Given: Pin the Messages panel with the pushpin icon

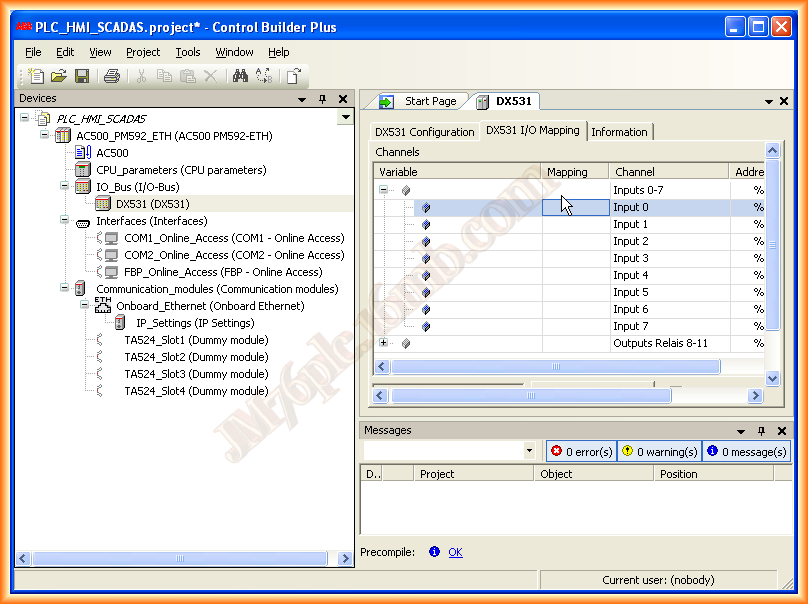Looking at the screenshot, I should [761, 431].
